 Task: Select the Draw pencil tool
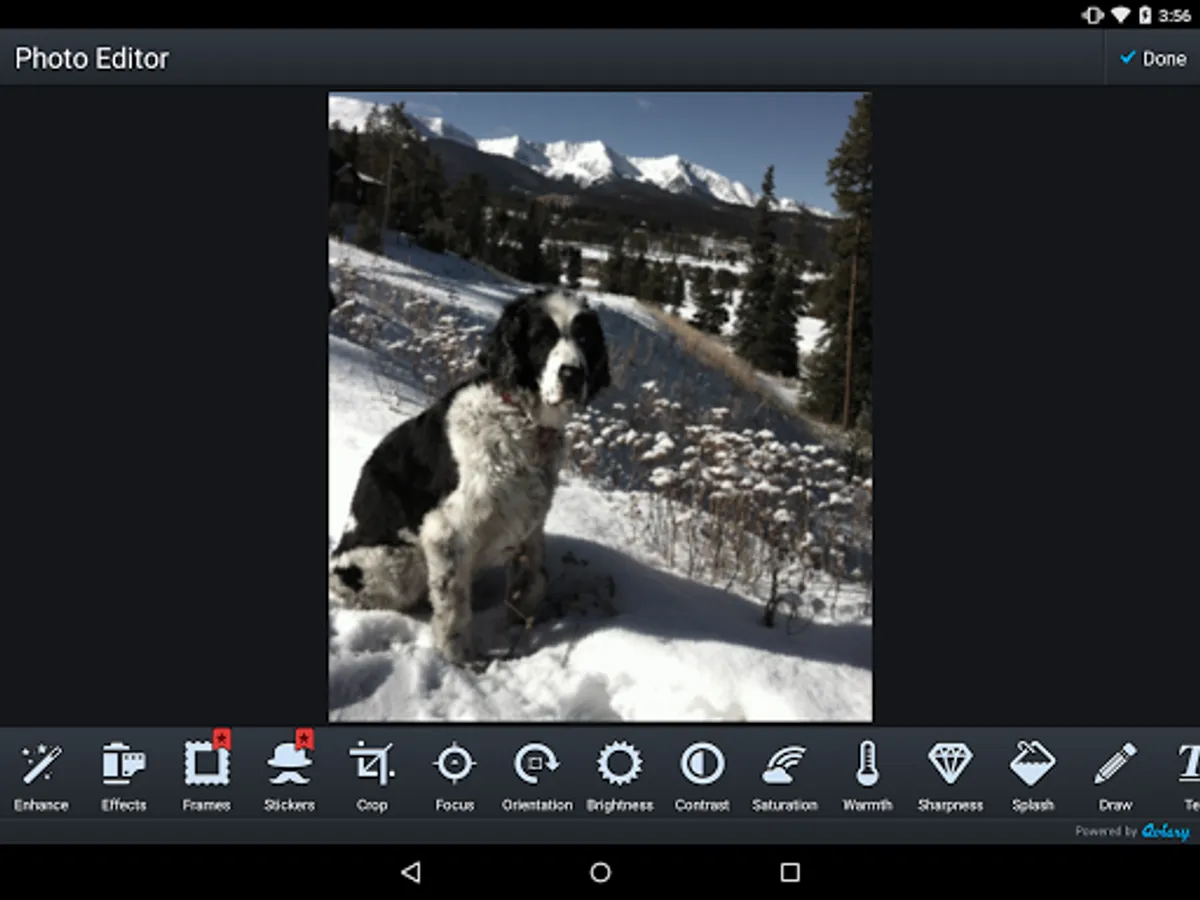click(1115, 776)
